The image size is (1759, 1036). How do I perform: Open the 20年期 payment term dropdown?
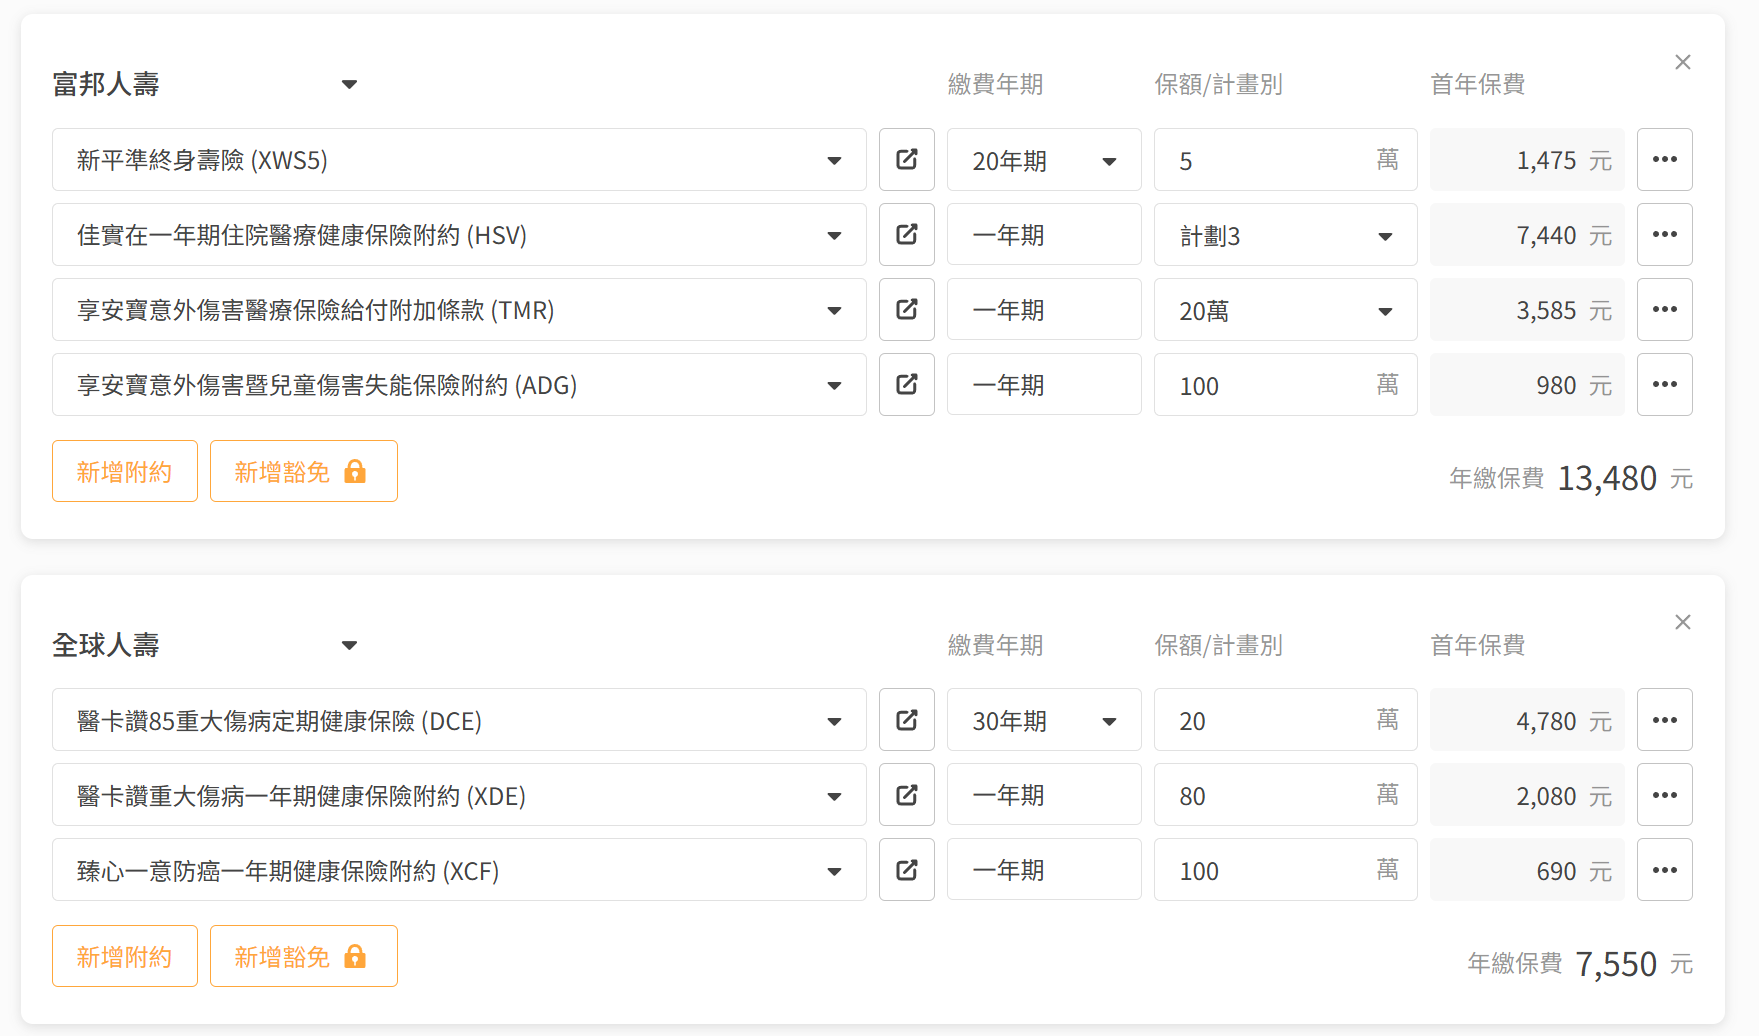point(1043,160)
